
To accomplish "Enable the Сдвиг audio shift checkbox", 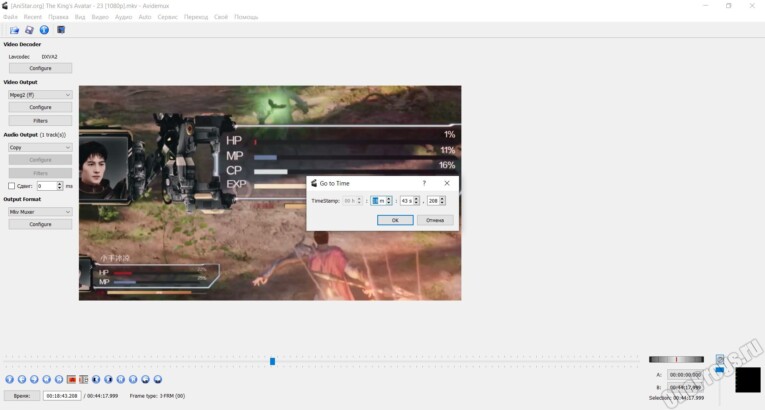I will coord(12,186).
